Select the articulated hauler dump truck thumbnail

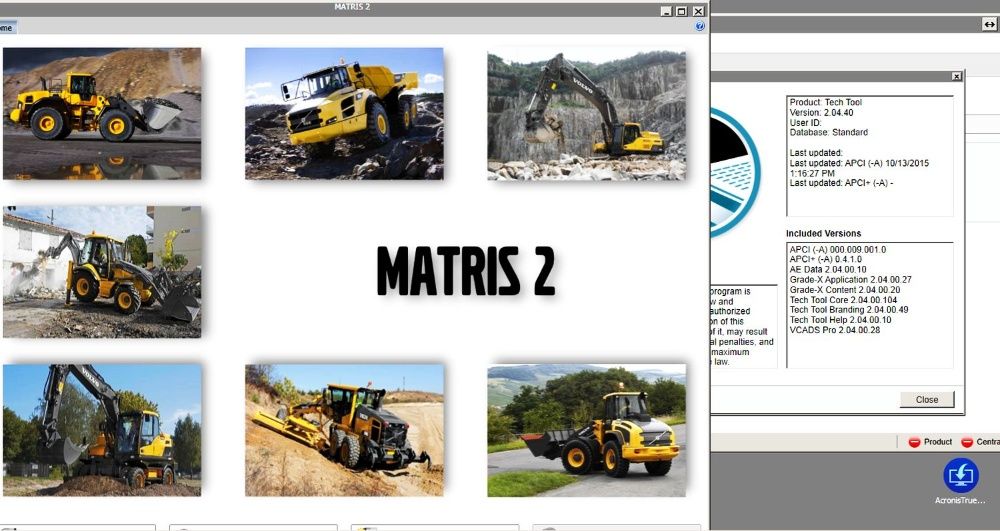(x=344, y=113)
